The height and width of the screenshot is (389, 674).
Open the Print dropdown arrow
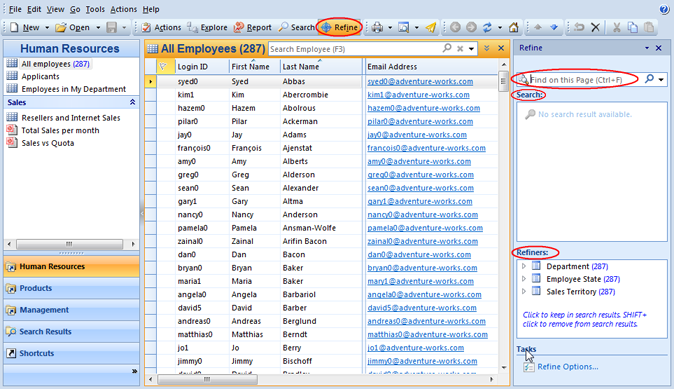390,28
